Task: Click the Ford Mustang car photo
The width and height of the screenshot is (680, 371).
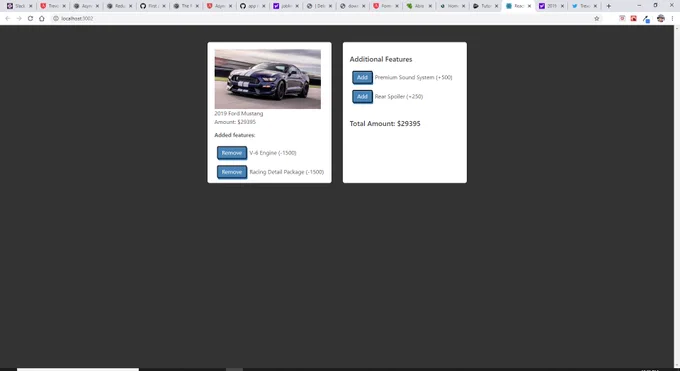Action: point(268,79)
